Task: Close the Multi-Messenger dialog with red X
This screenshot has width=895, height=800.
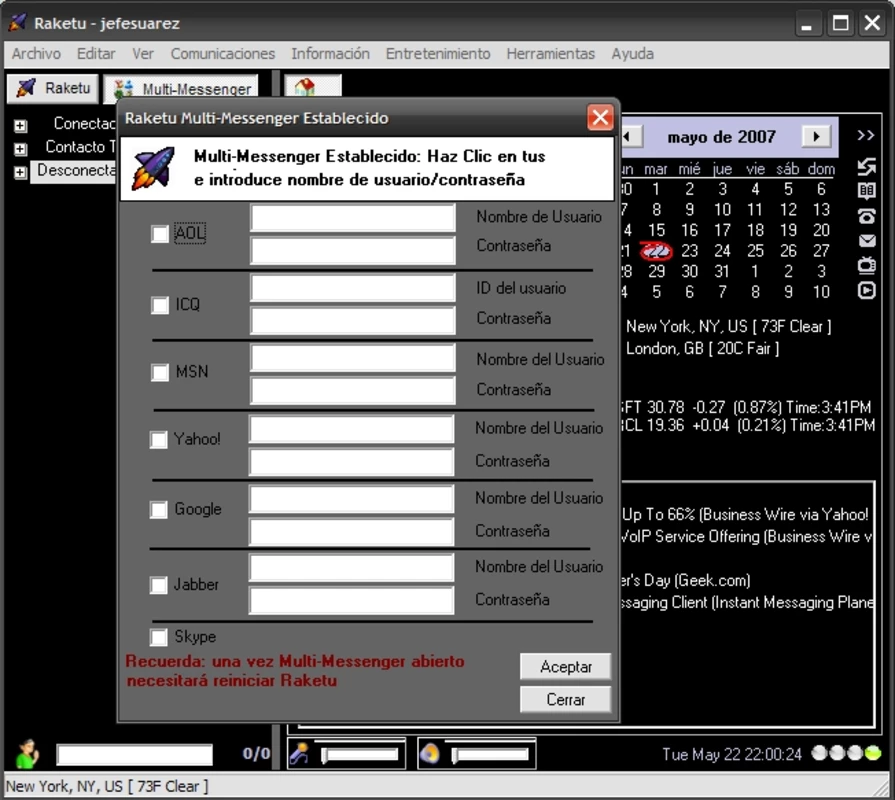Action: (x=600, y=118)
